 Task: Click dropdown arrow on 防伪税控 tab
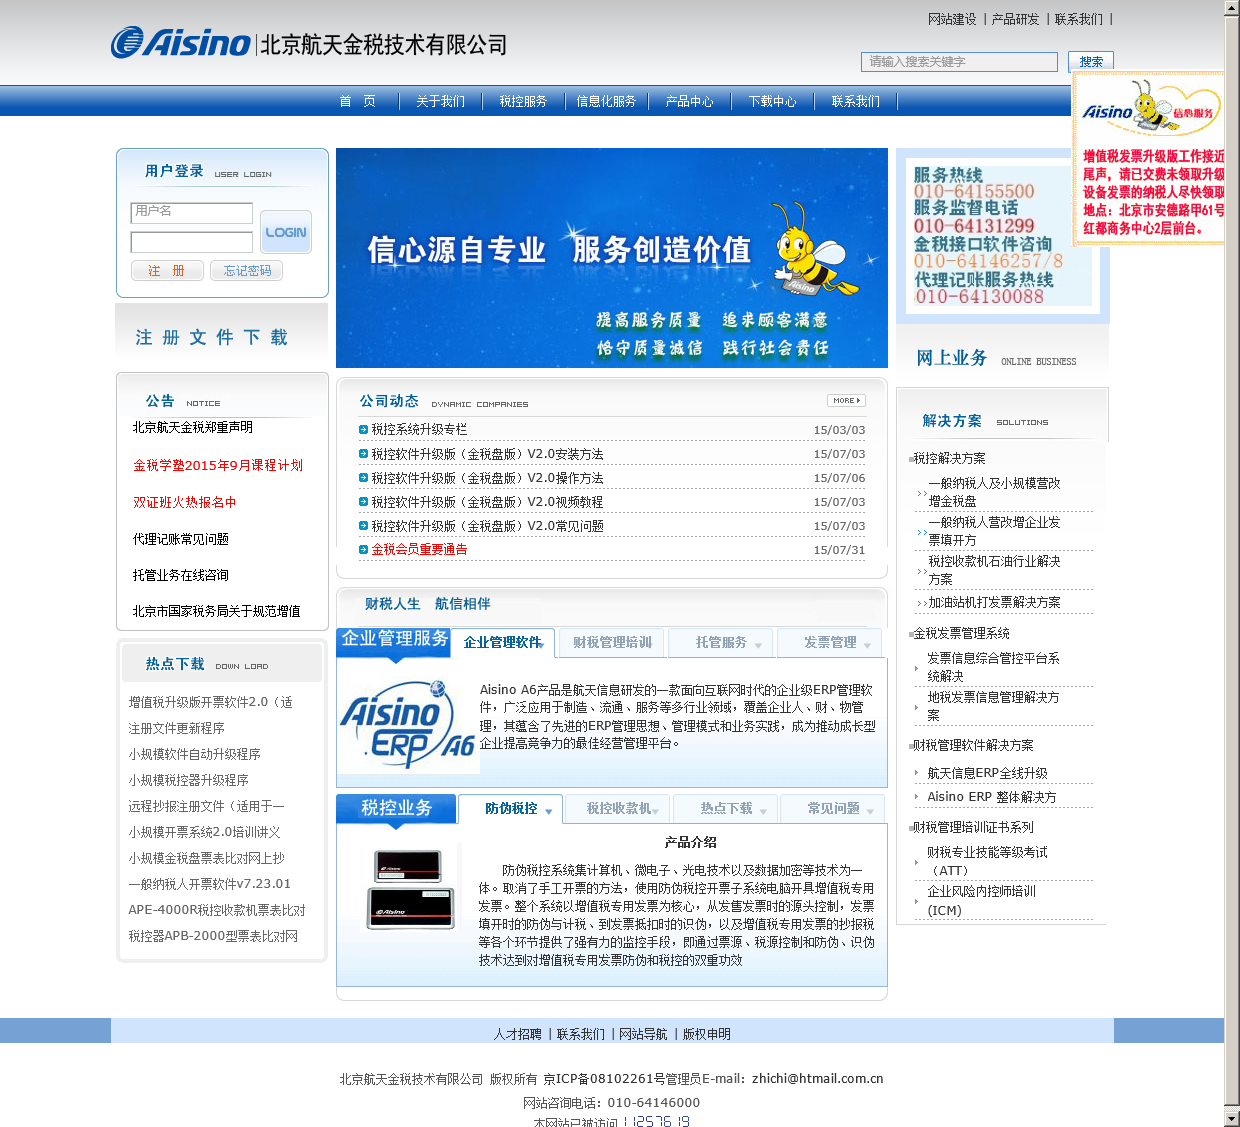(x=549, y=811)
